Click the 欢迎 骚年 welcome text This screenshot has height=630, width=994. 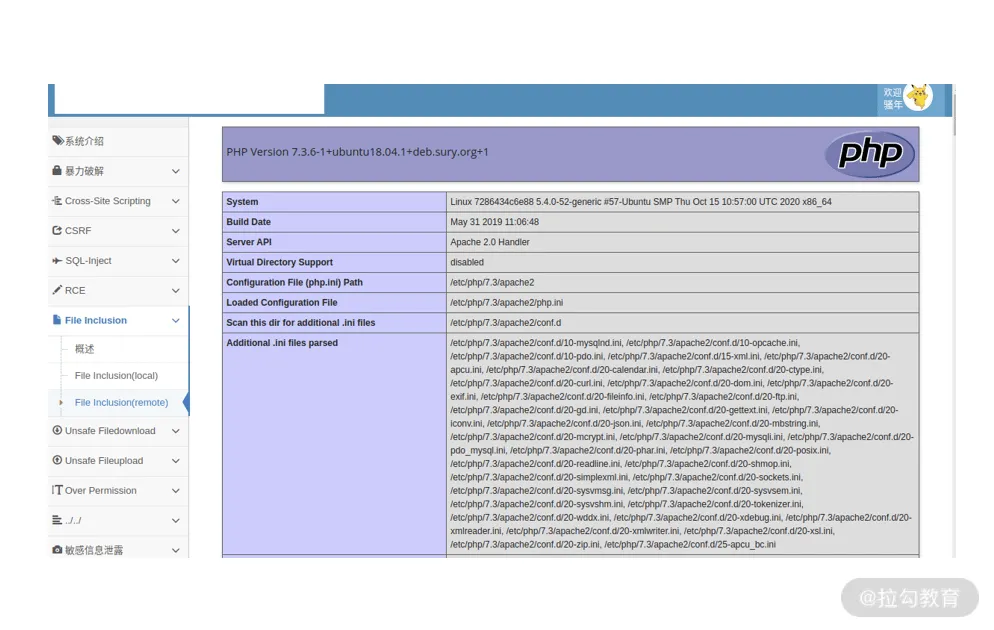pos(893,98)
